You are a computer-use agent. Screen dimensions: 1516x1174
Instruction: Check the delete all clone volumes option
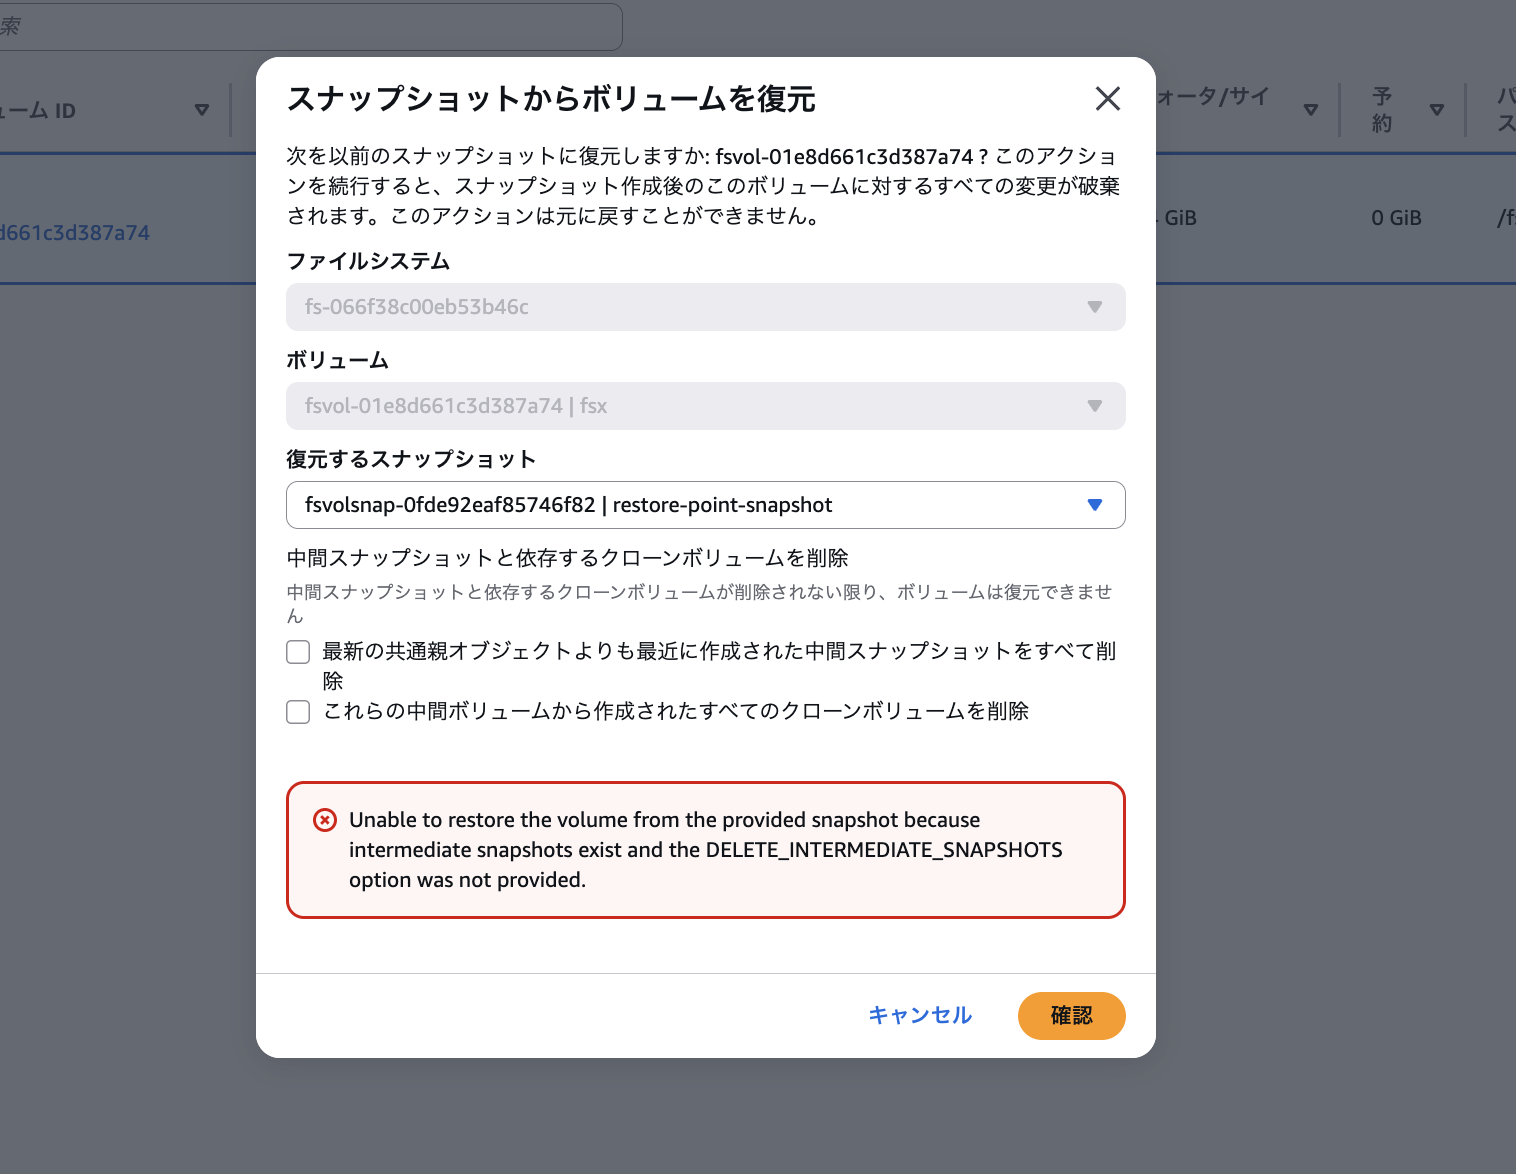(298, 712)
